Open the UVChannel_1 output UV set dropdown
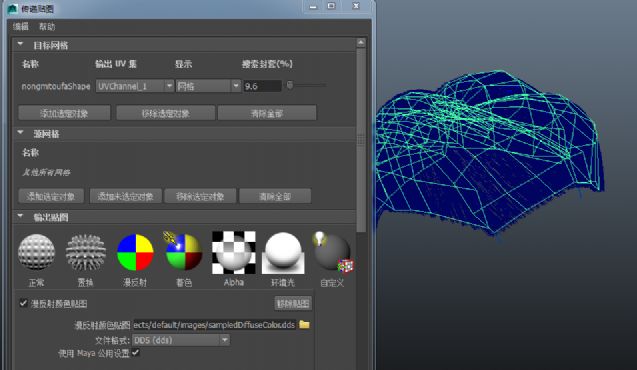The width and height of the screenshot is (637, 370). coord(135,86)
